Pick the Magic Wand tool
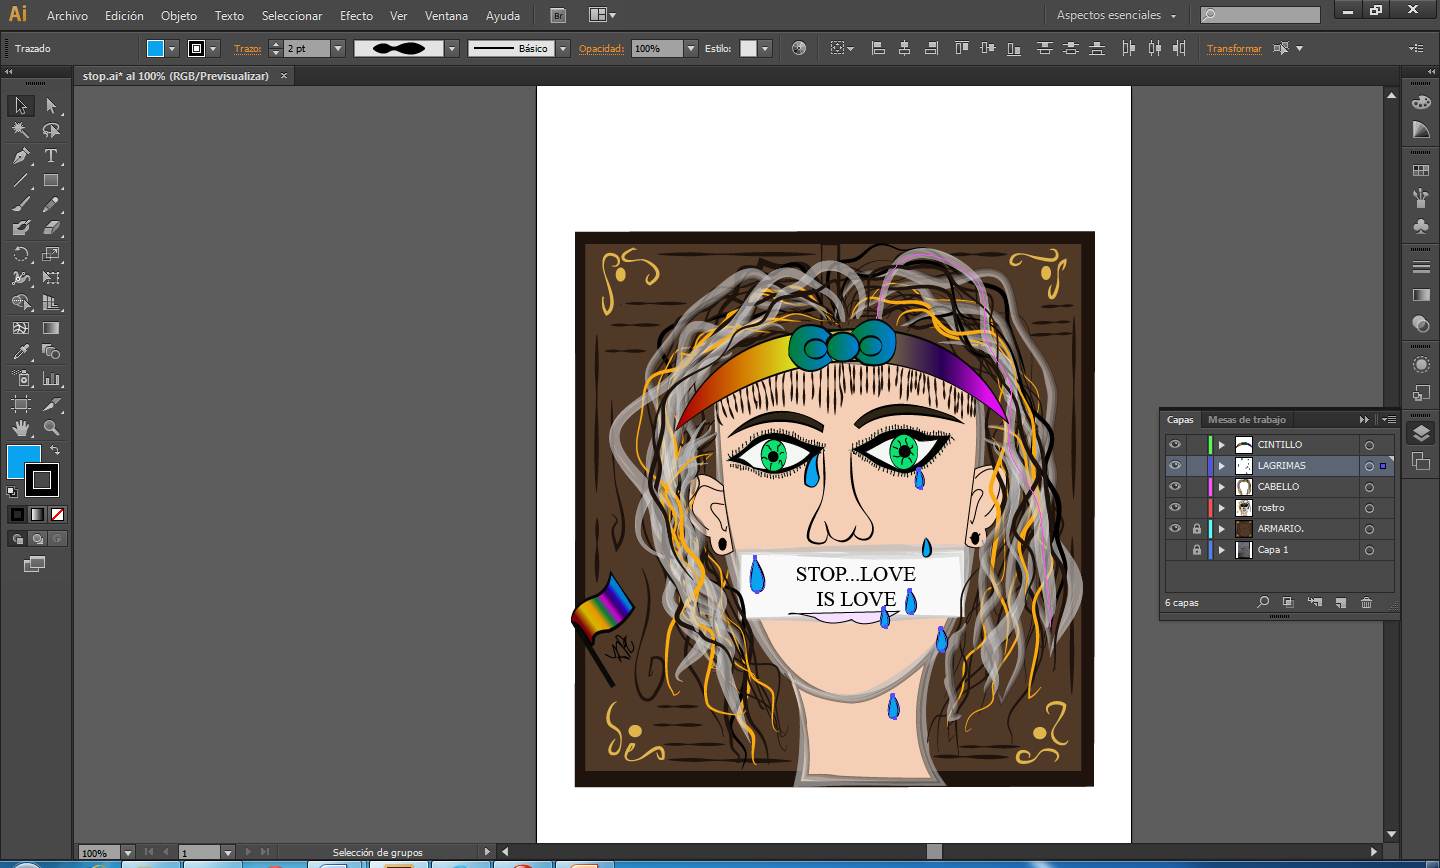This screenshot has width=1440, height=868. [x=21, y=130]
